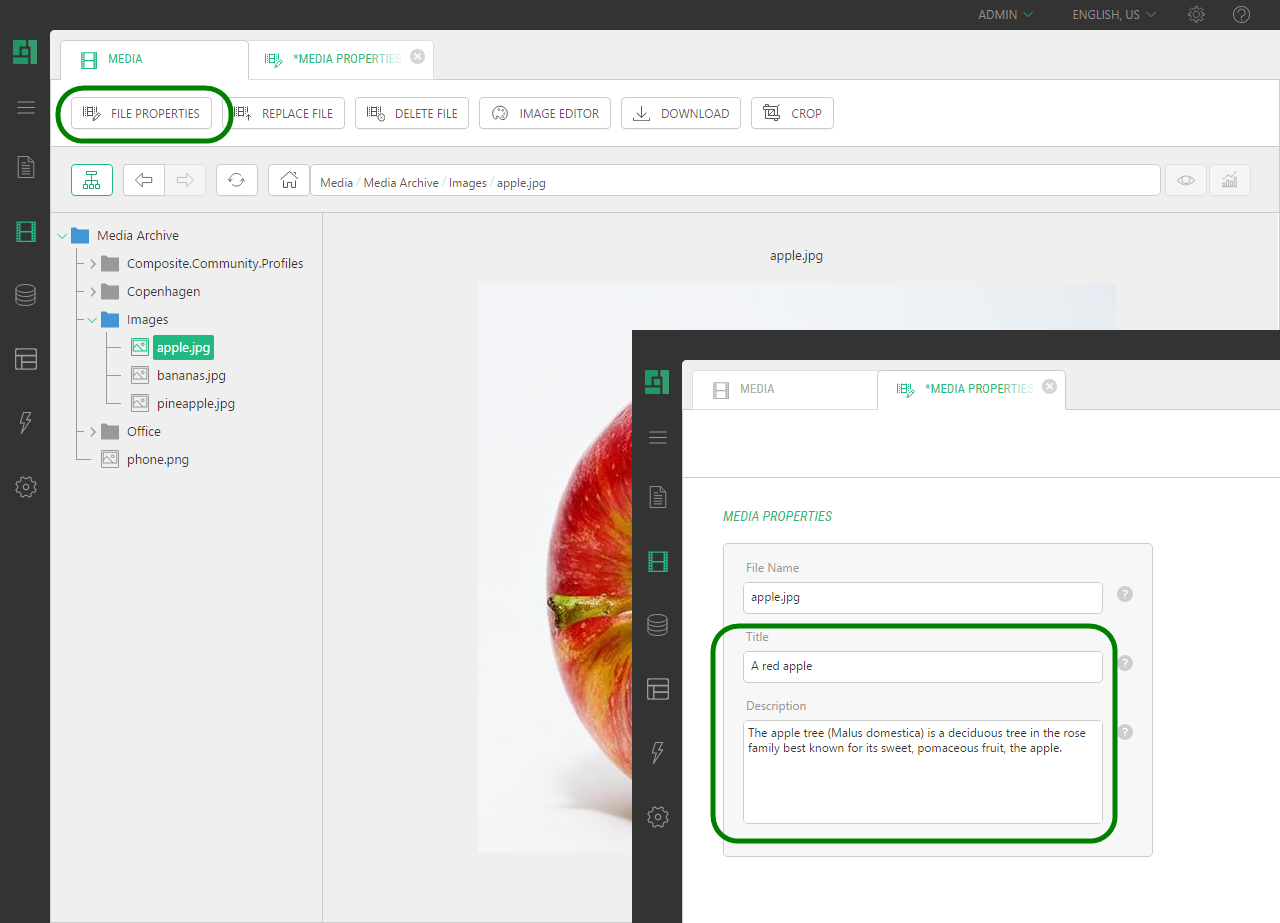Close the Media Properties tab
Image resolution: width=1280 pixels, height=923 pixels.
417,57
